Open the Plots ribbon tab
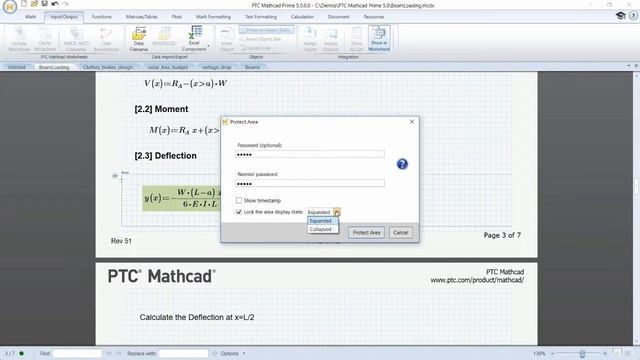Image resolution: width=640 pixels, height=360 pixels. pyautogui.click(x=177, y=17)
